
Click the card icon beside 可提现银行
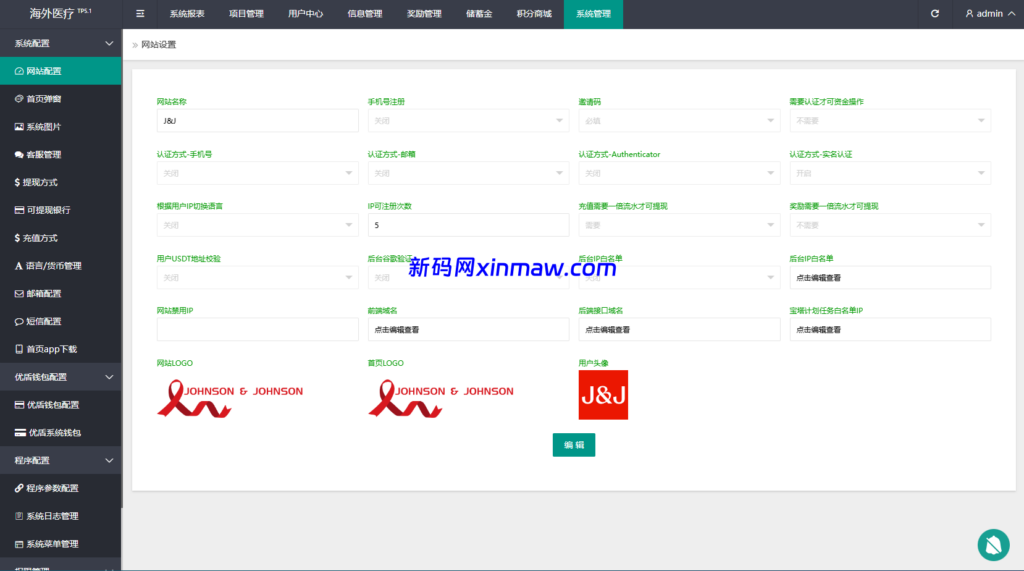19,210
